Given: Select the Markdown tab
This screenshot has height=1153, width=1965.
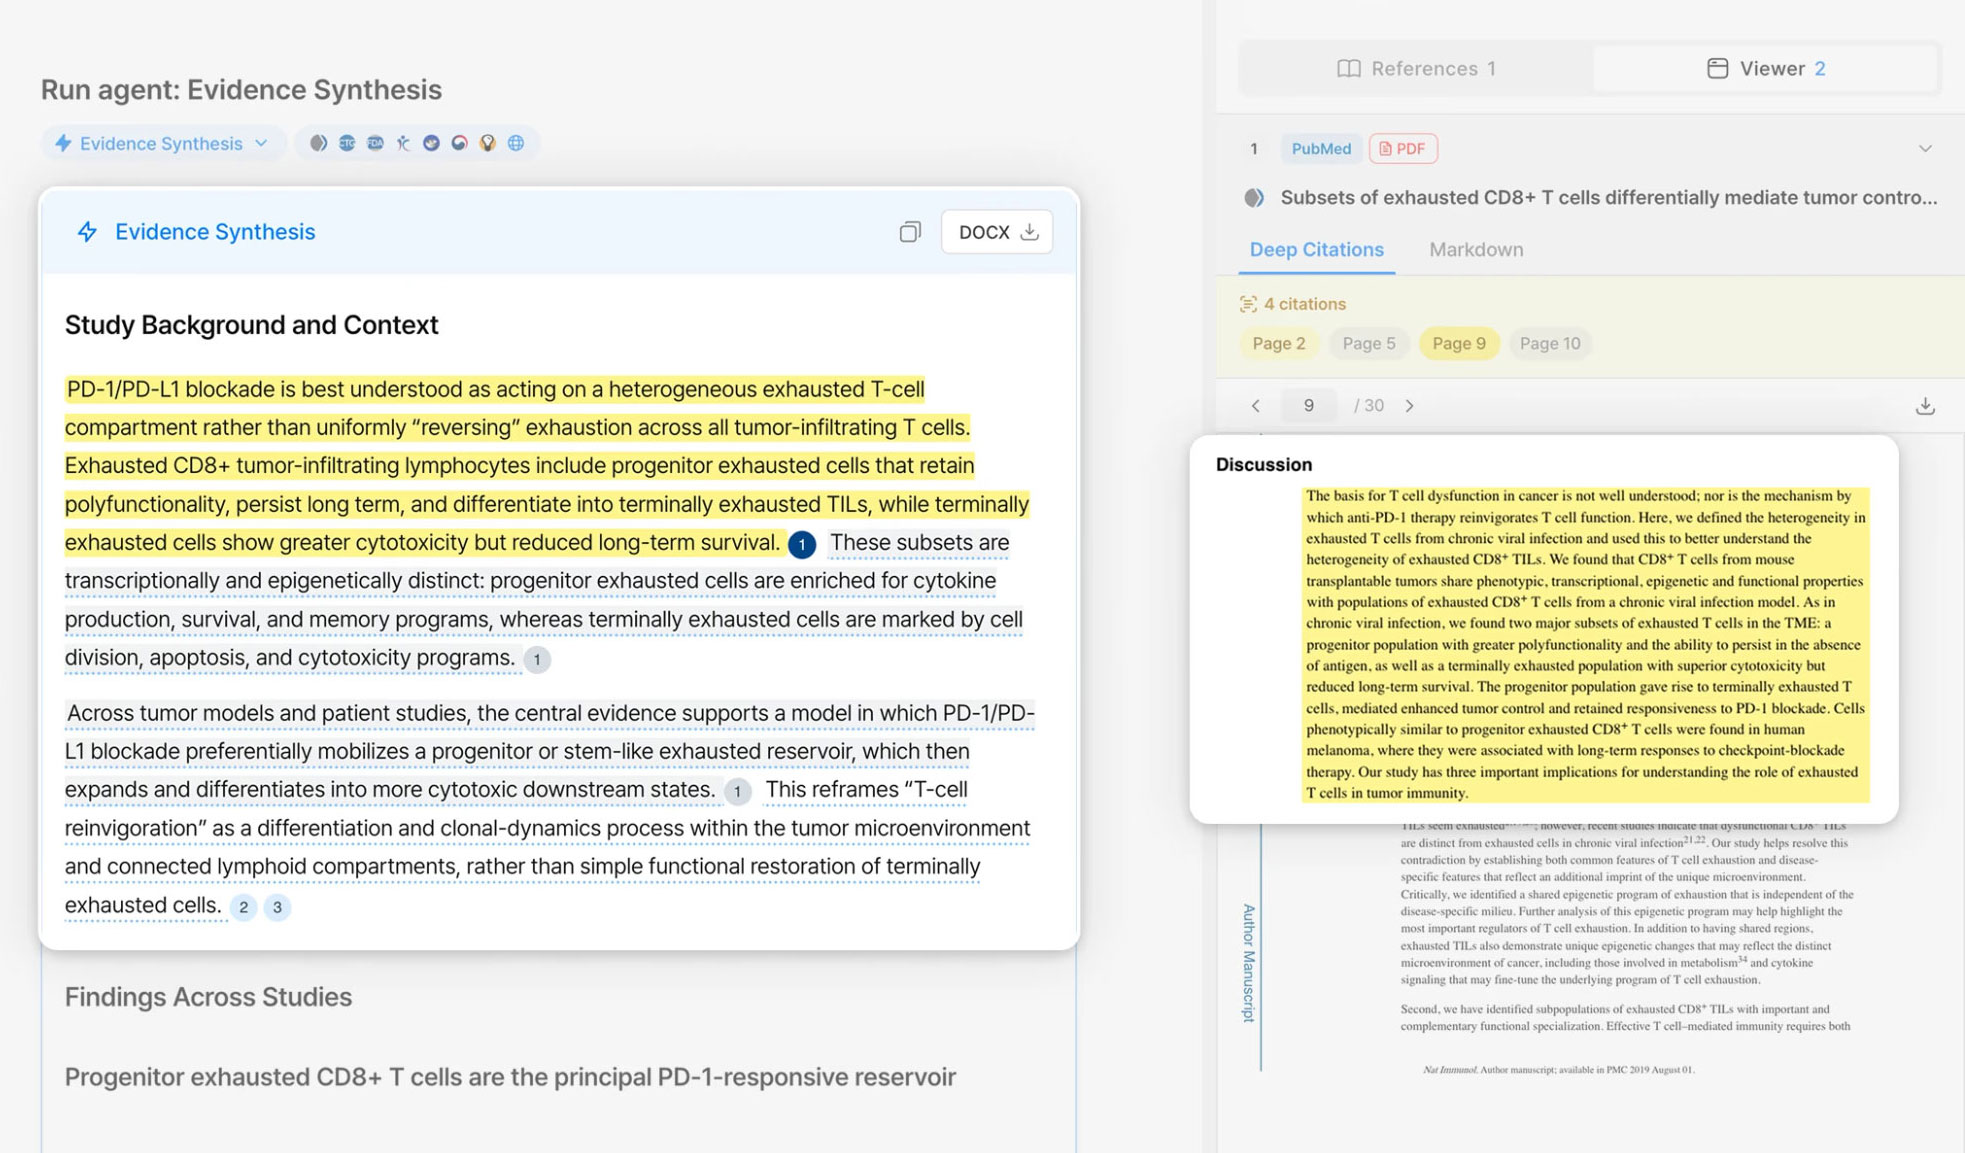Looking at the screenshot, I should click(1476, 249).
